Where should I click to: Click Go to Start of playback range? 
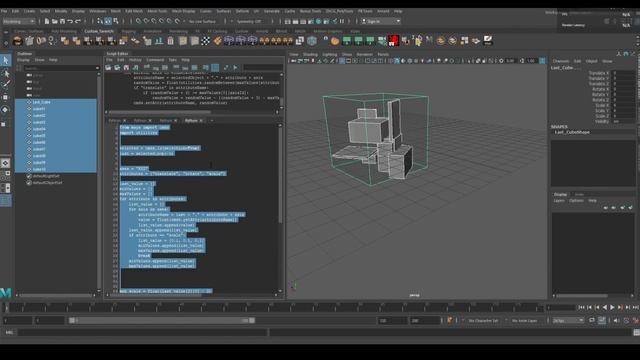click(582, 308)
